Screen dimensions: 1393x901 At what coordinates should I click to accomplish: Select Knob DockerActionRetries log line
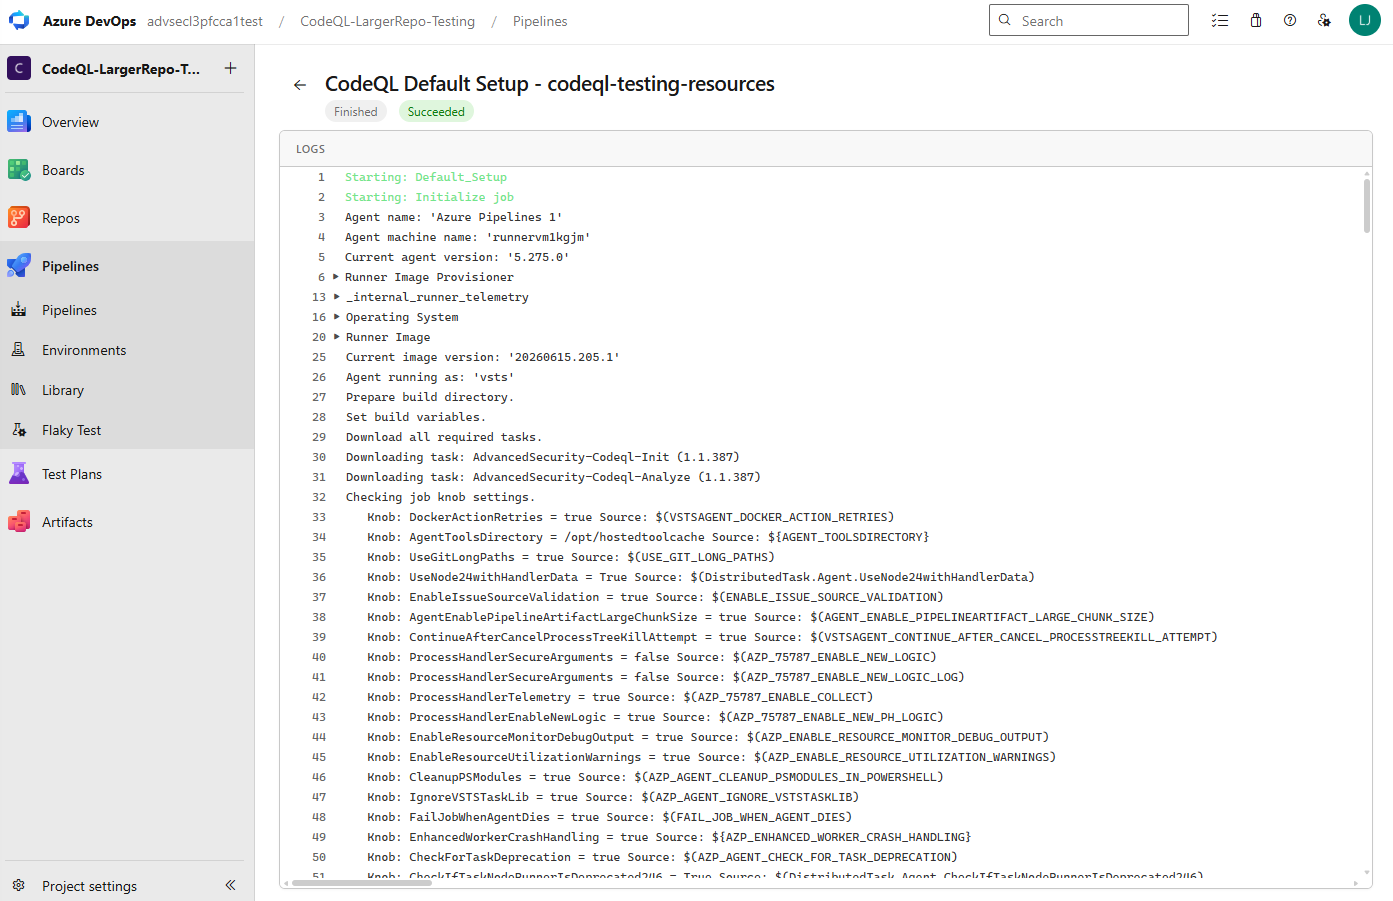pos(631,517)
